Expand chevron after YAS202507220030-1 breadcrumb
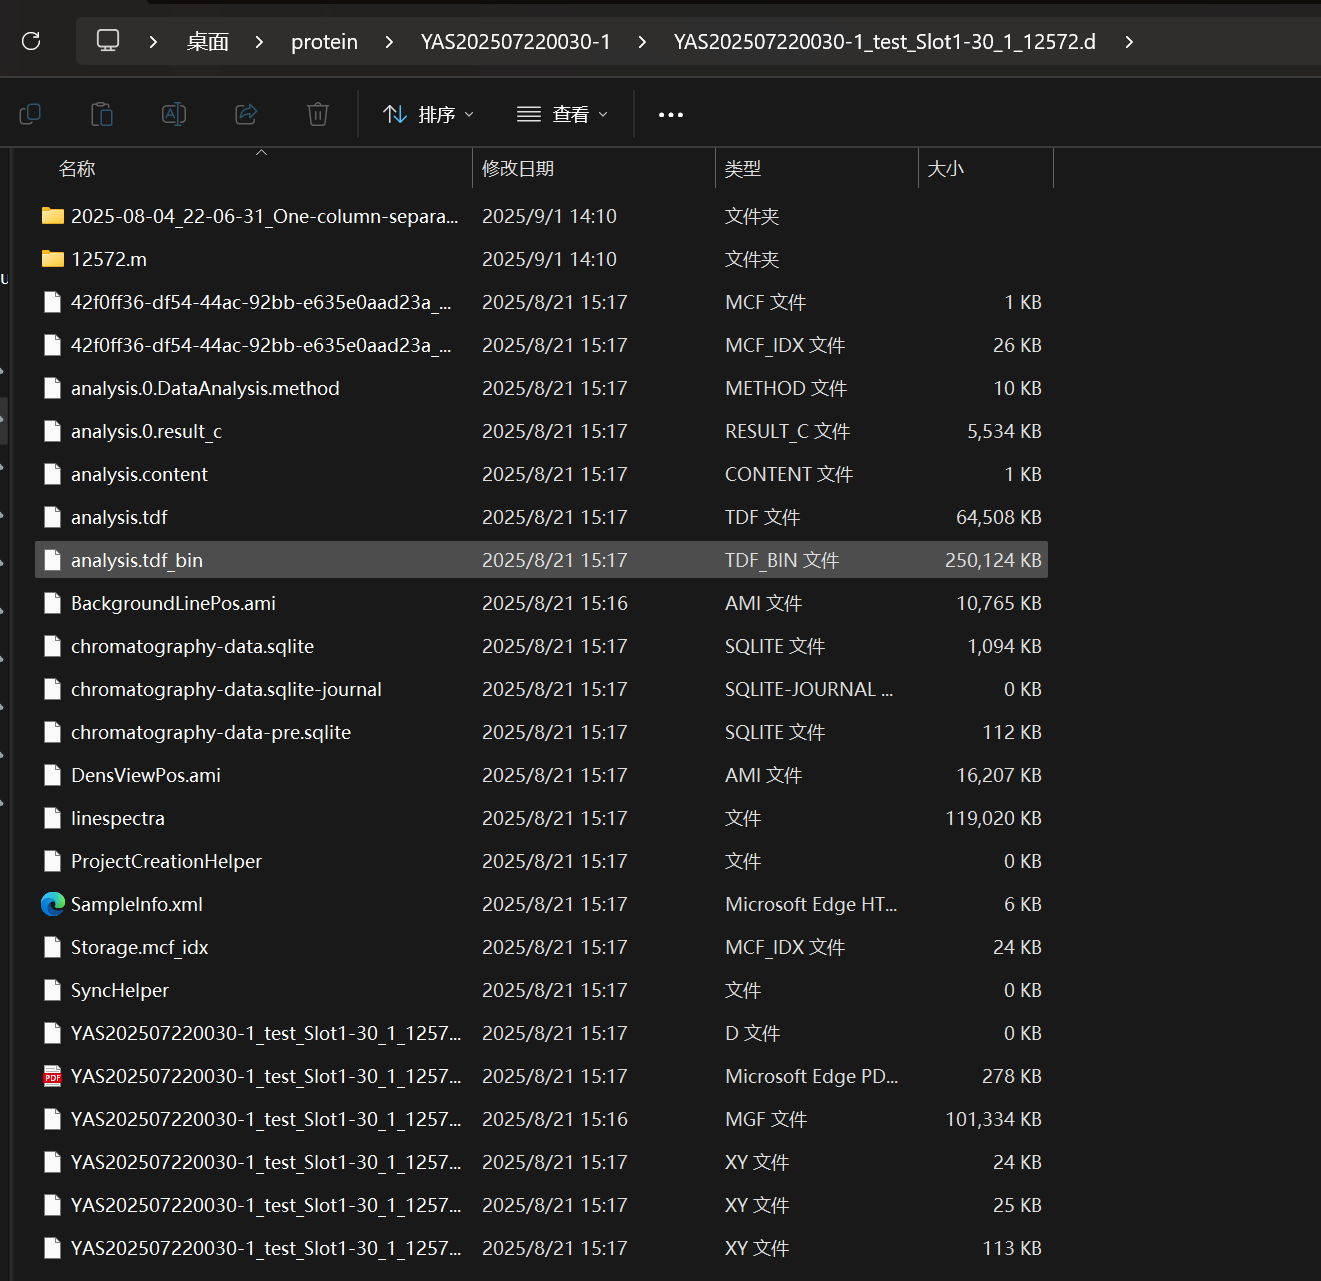Image resolution: width=1321 pixels, height=1281 pixels. pos(642,42)
